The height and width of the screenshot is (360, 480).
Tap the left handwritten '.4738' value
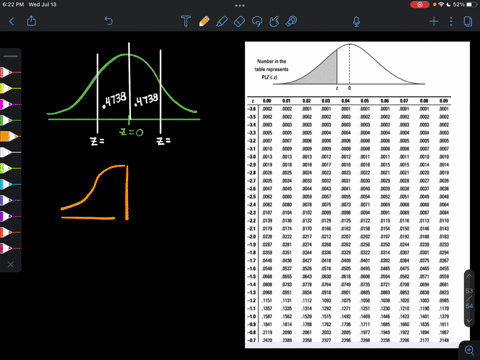(x=115, y=100)
